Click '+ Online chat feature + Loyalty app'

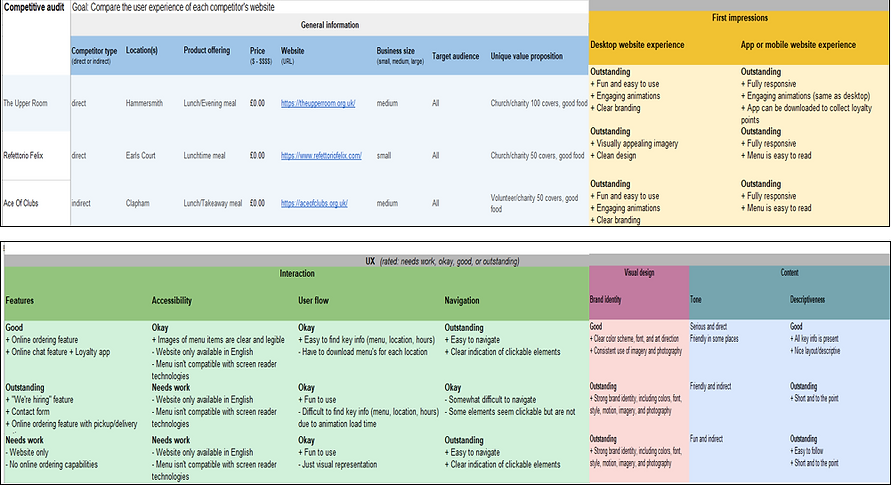[58, 352]
